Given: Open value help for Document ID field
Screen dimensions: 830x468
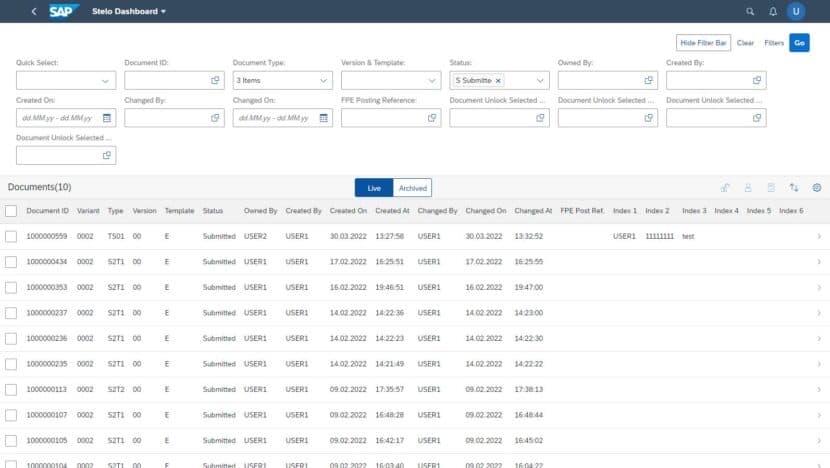Looking at the screenshot, I should pos(215,80).
